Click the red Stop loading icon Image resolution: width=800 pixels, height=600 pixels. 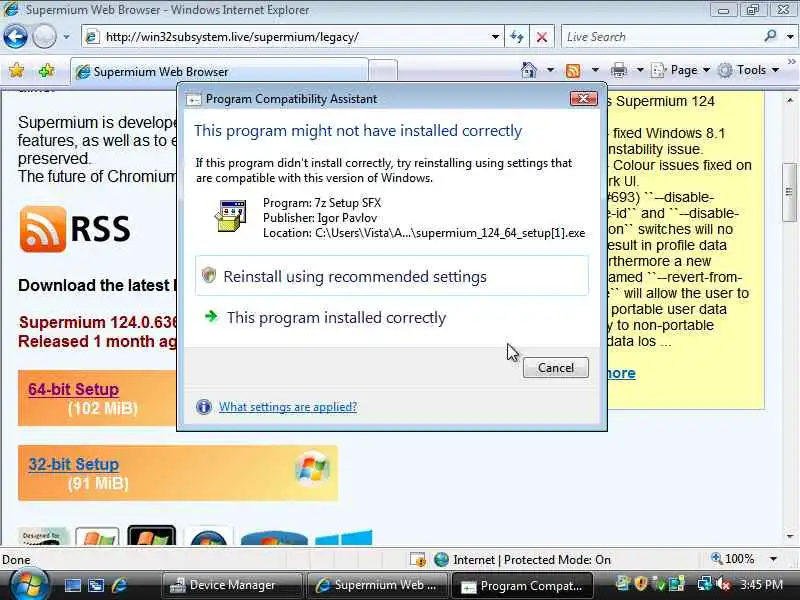point(542,37)
